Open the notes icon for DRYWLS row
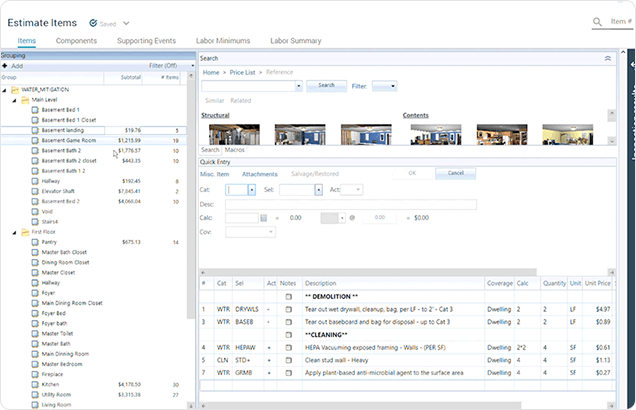The width and height of the screenshot is (636, 410). [x=289, y=310]
